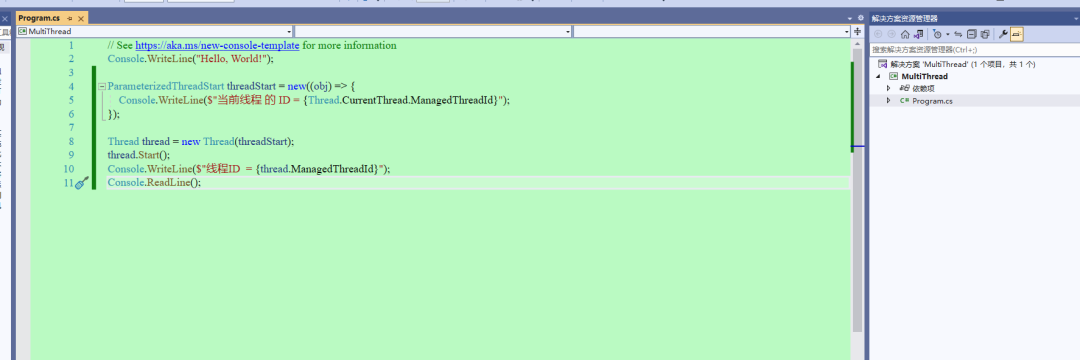Click the editor vertical scrollbar thumb

pyautogui.click(x=858, y=189)
